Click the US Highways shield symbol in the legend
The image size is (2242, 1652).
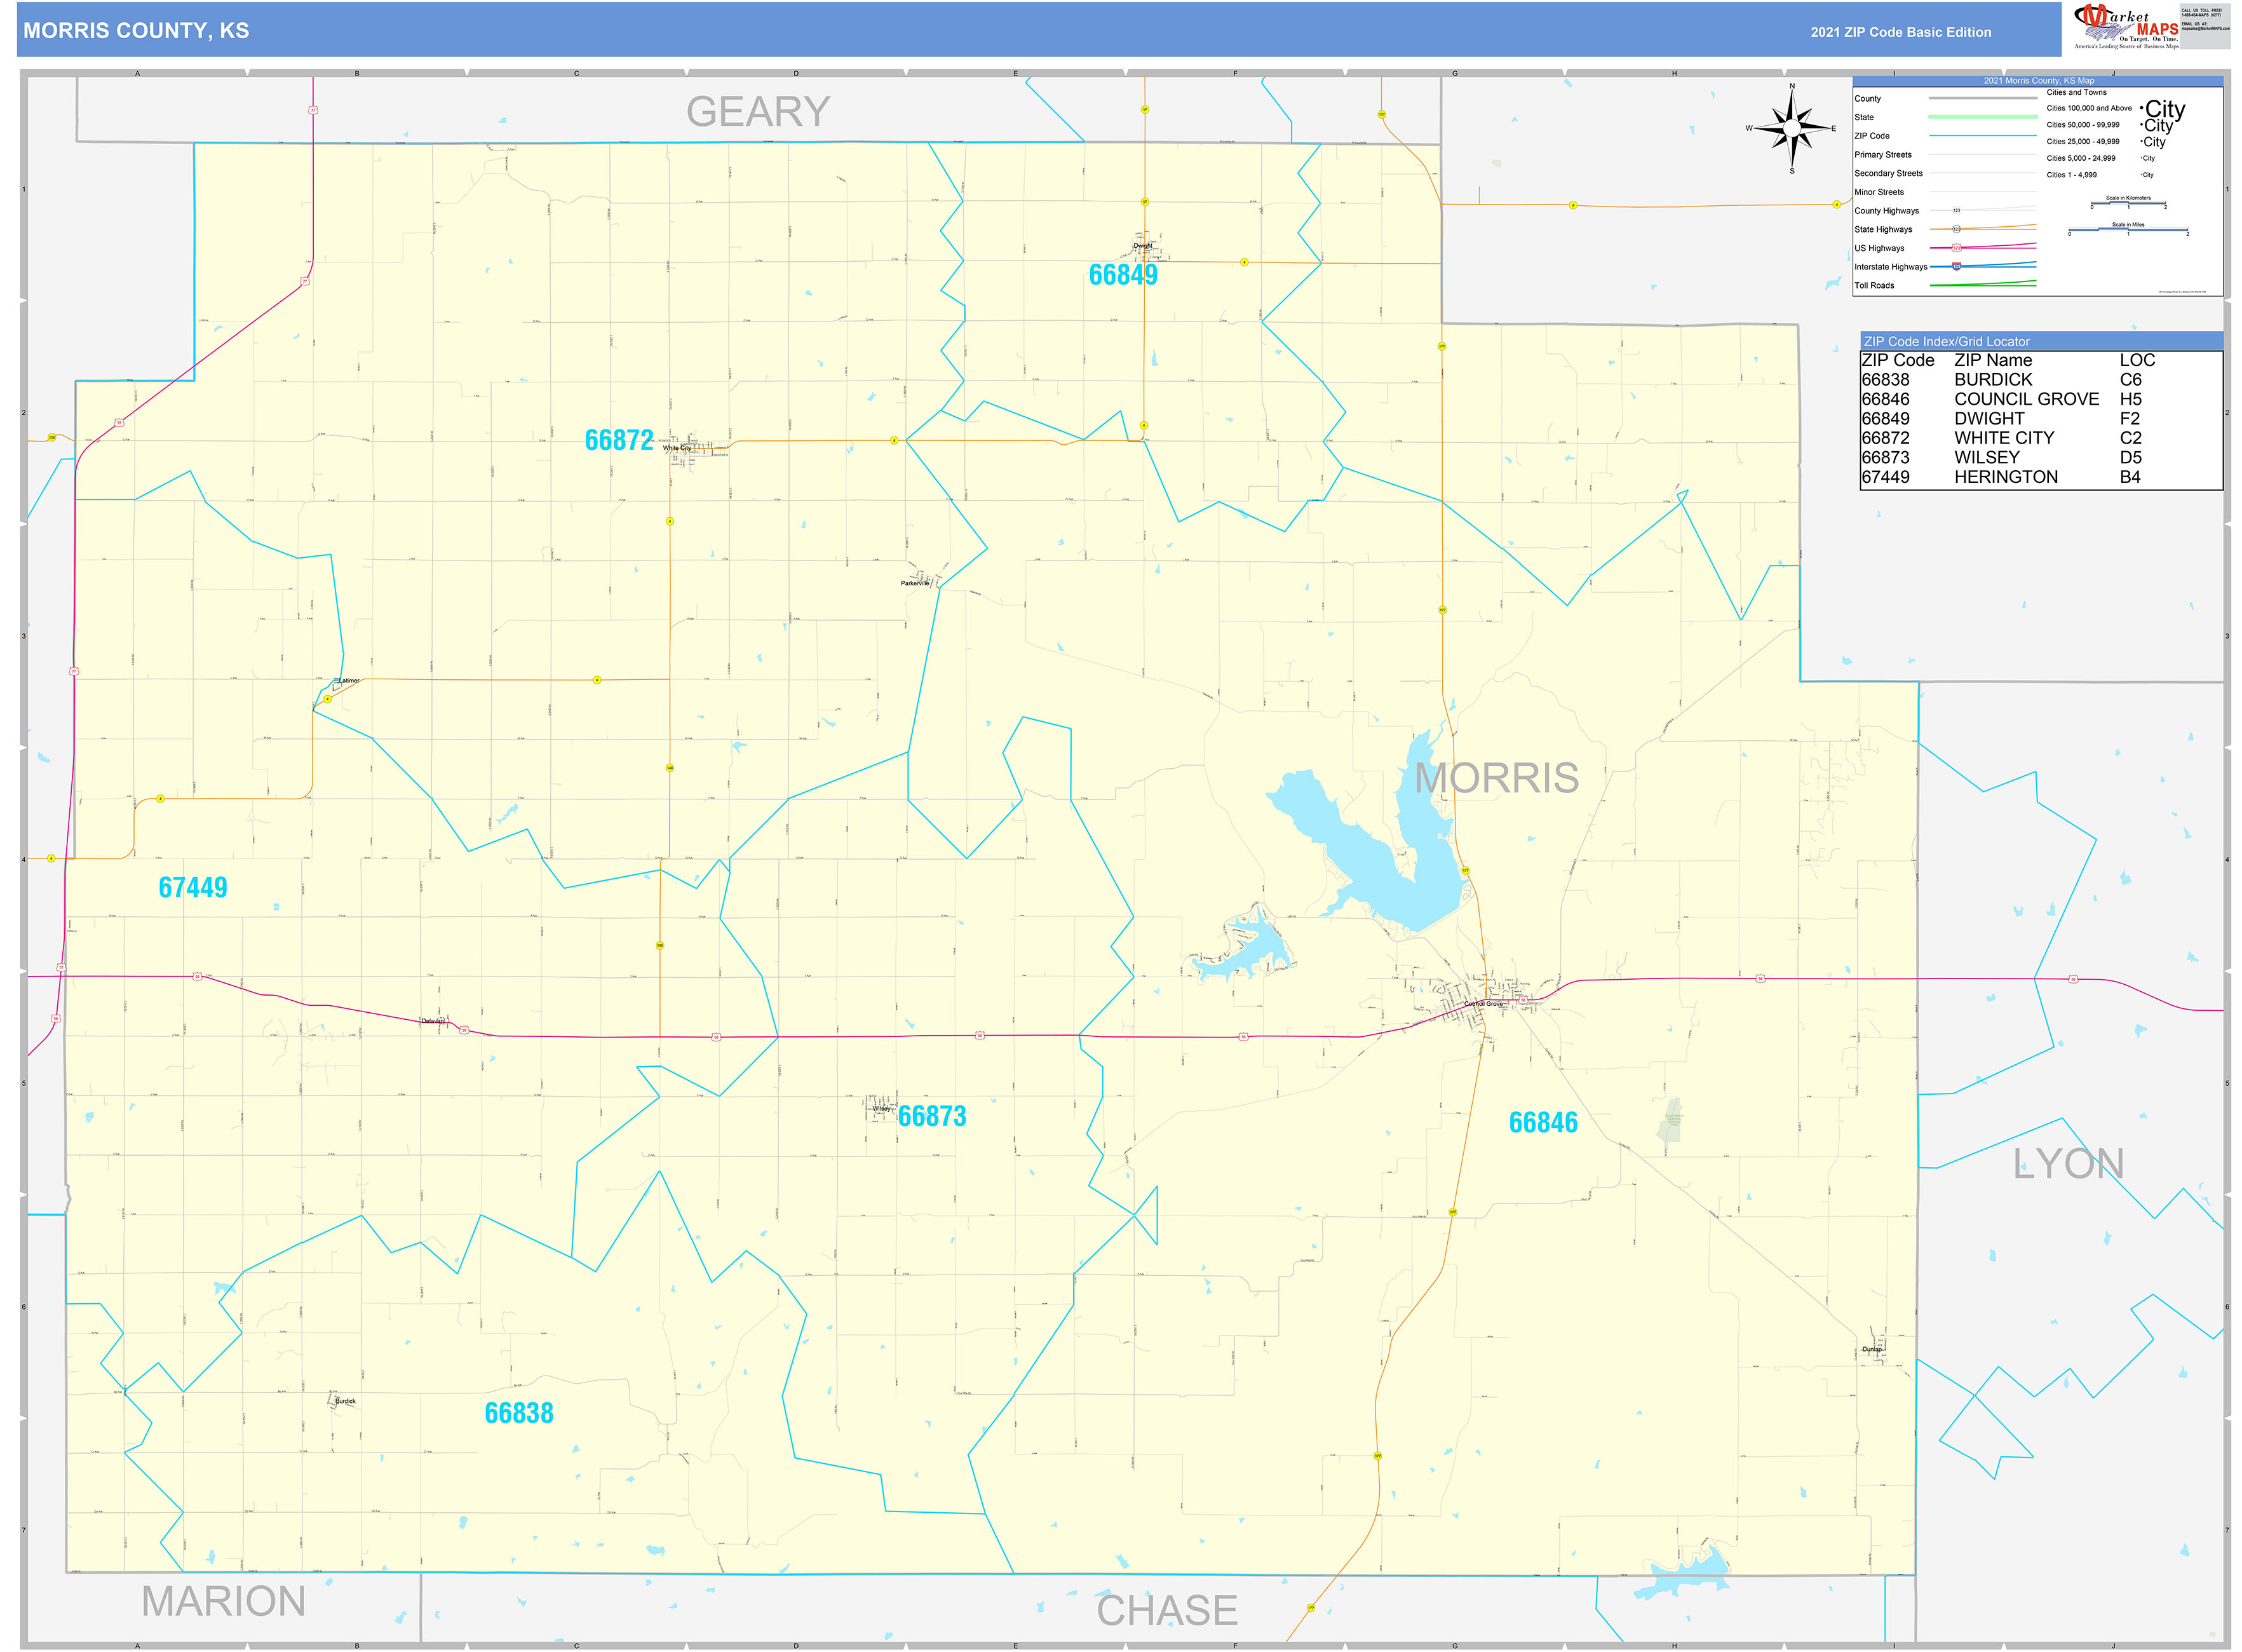click(x=1956, y=248)
